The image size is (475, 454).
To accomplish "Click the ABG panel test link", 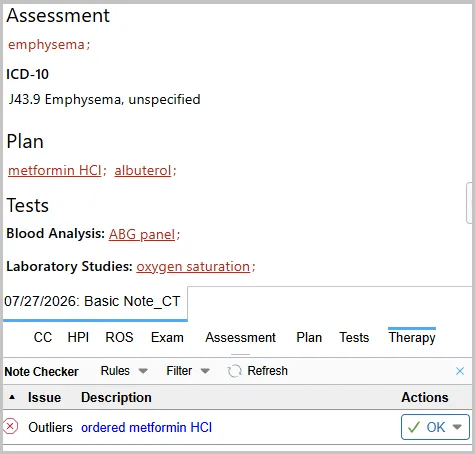I will coord(142,234).
